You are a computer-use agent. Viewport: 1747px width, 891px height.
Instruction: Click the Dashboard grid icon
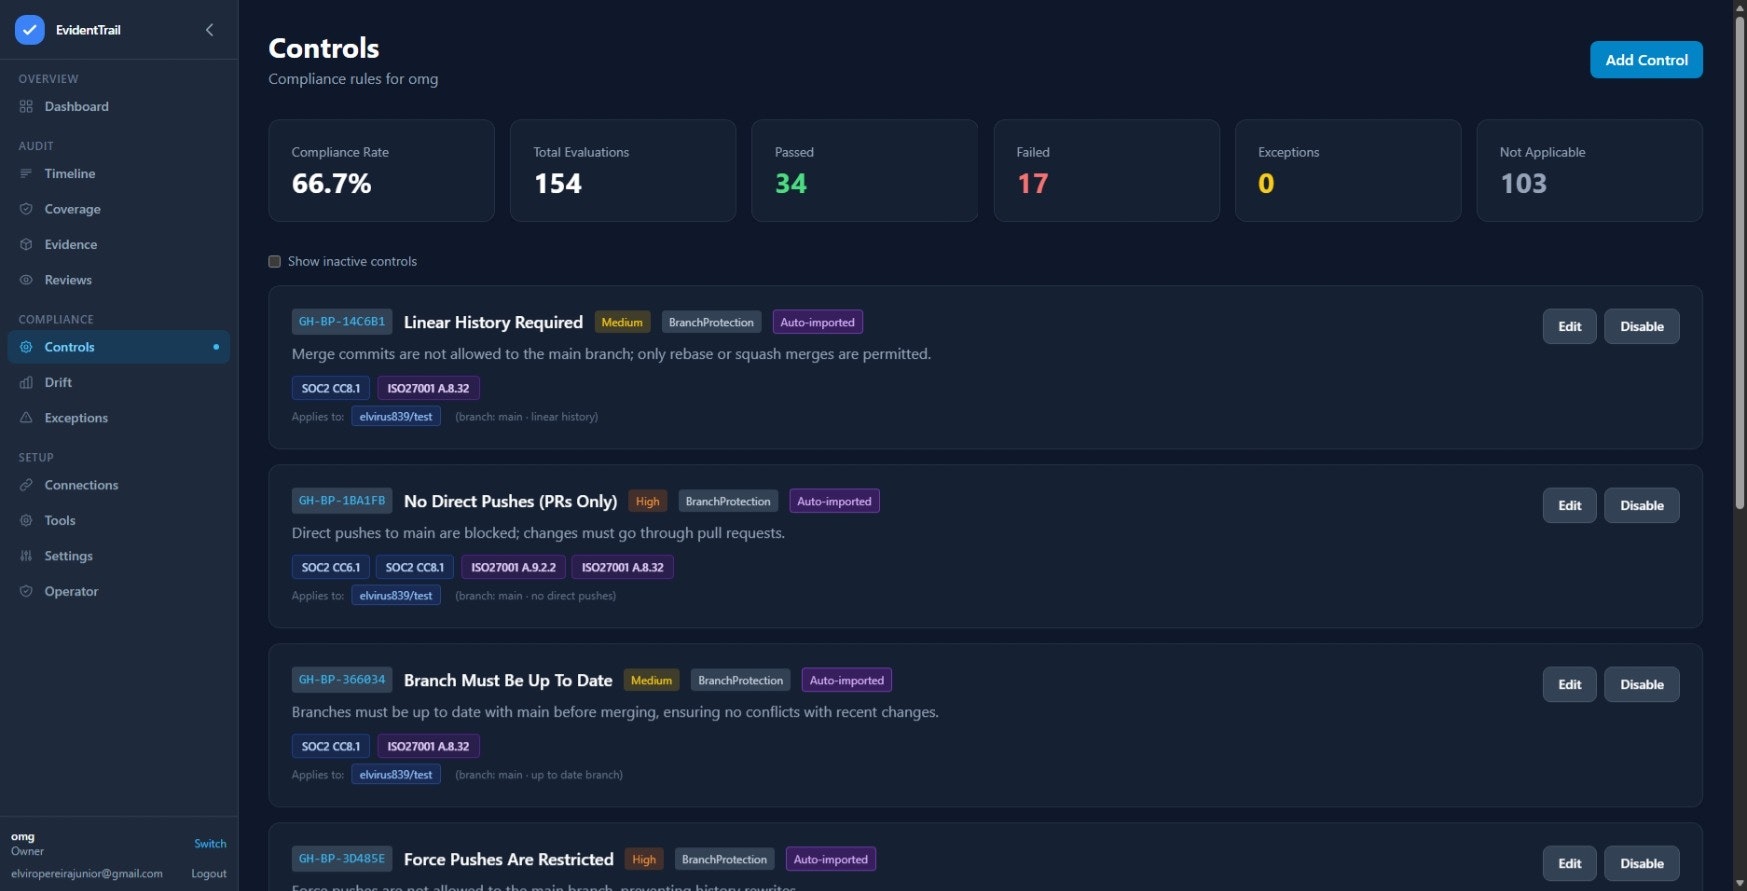26,107
